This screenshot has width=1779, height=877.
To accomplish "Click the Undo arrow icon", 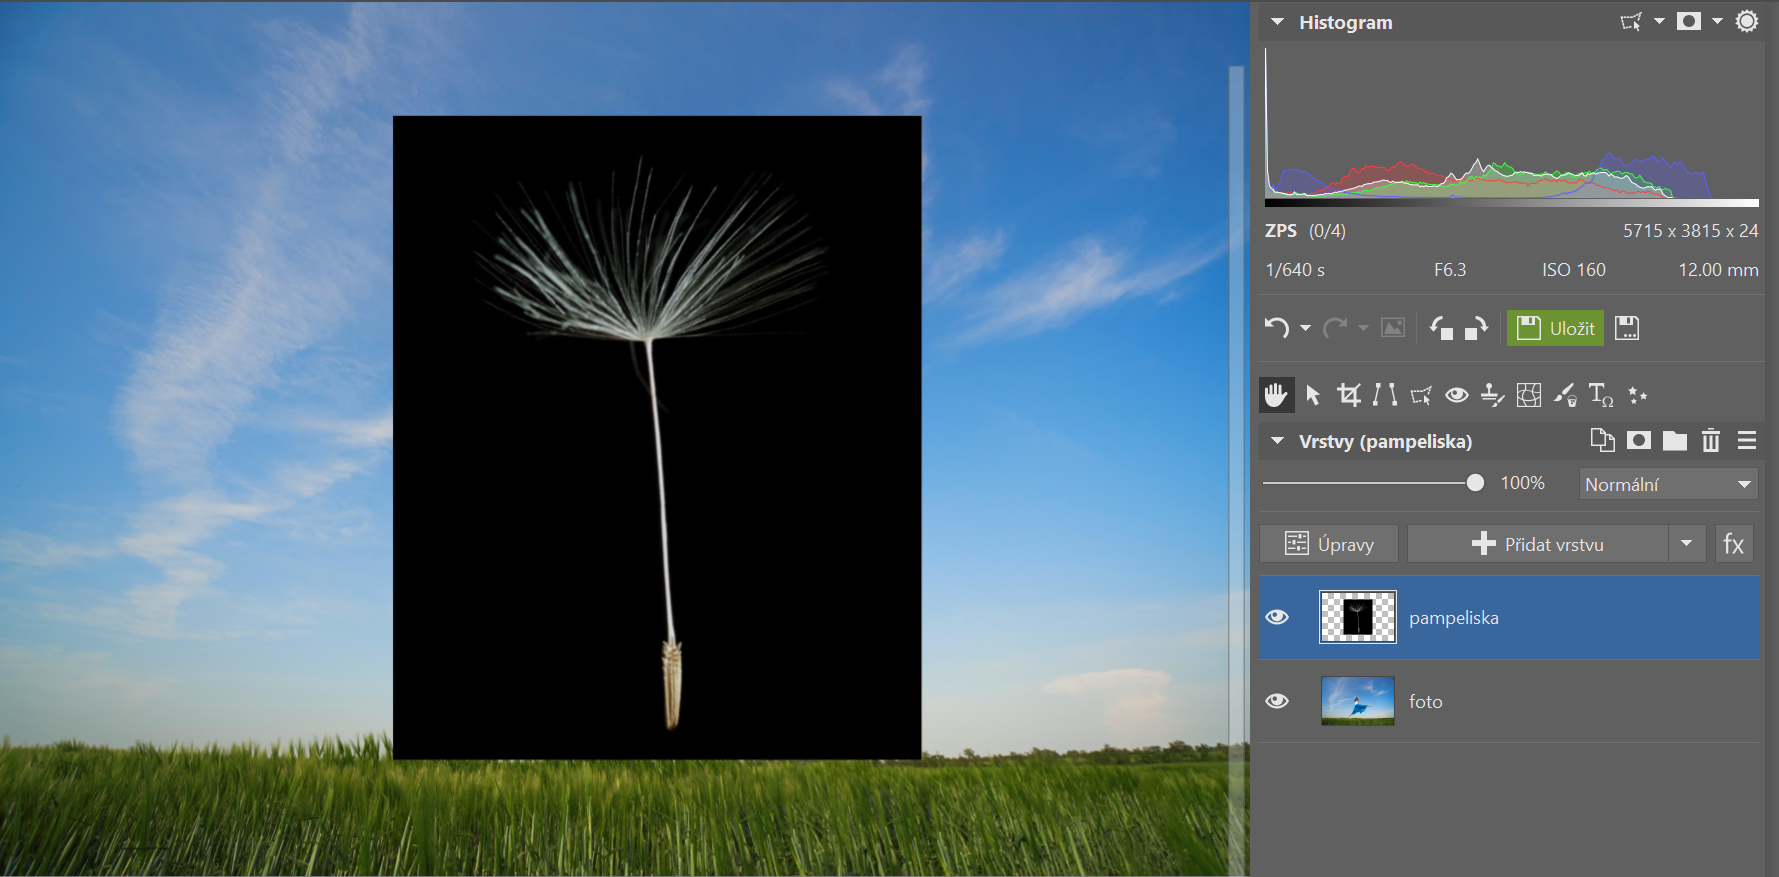I will click(1276, 328).
